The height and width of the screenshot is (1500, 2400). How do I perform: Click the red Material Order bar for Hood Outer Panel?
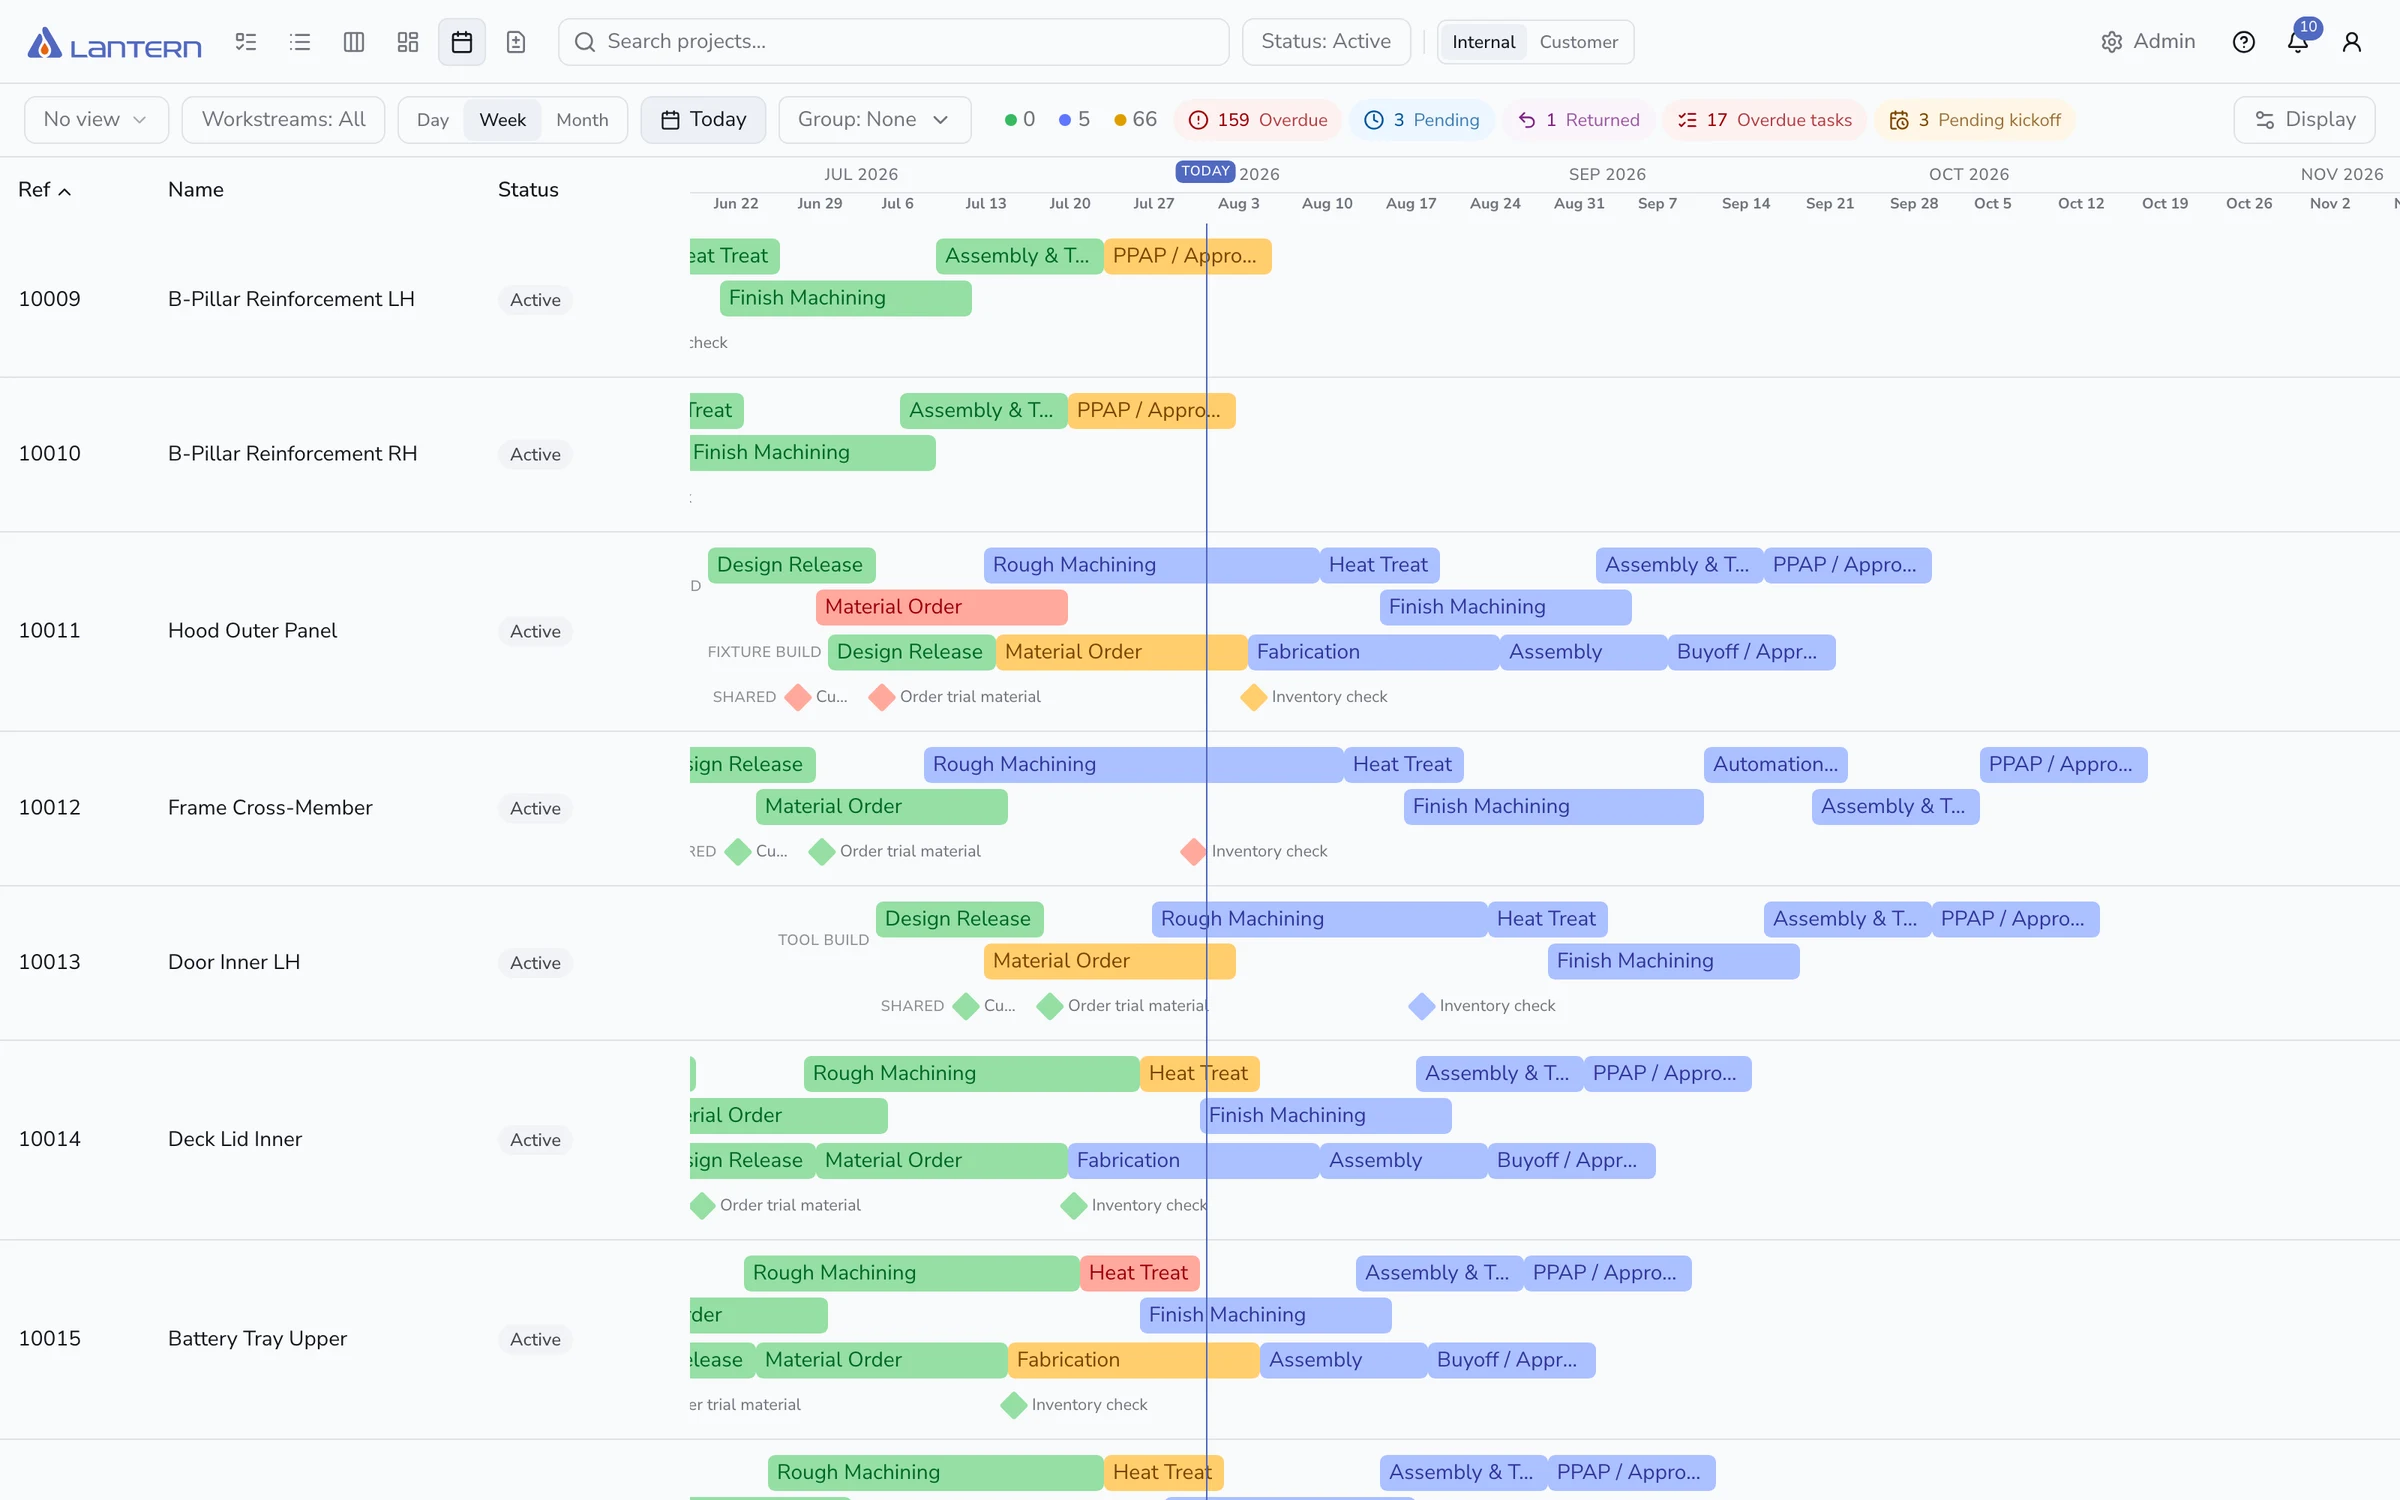pyautogui.click(x=941, y=607)
